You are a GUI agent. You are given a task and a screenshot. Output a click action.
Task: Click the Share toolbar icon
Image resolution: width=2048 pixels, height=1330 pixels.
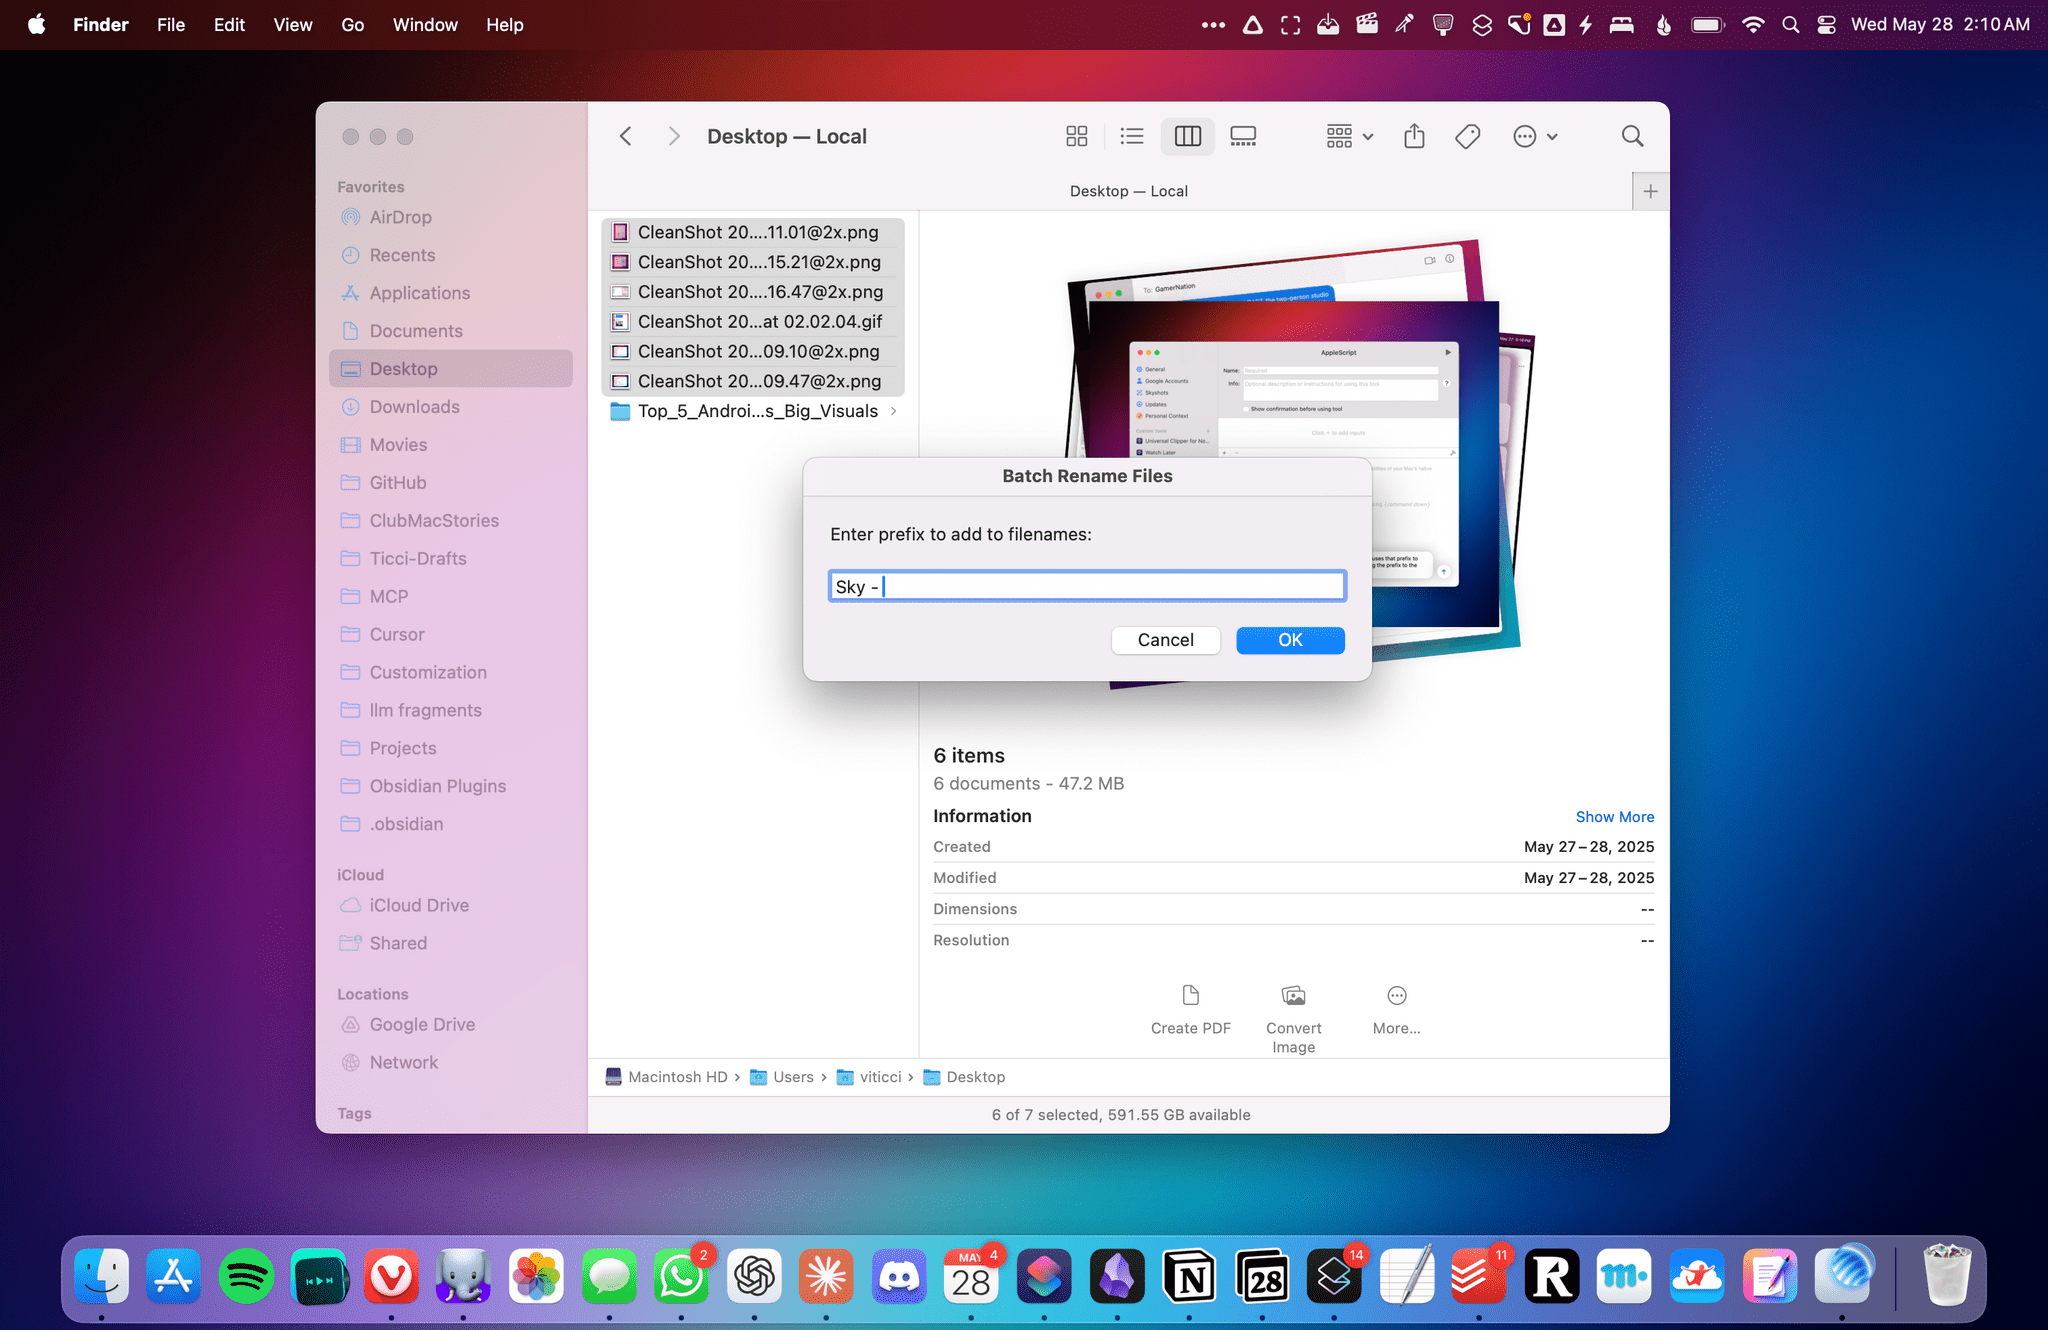[1414, 136]
